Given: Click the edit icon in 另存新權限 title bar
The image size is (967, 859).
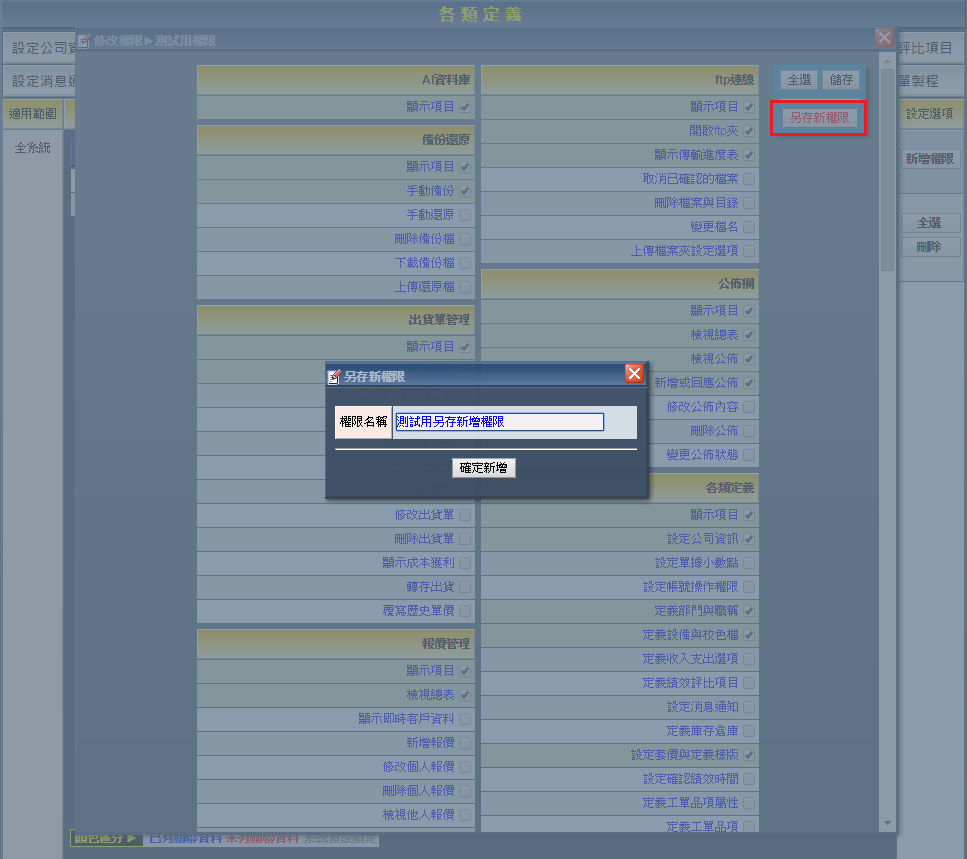Looking at the screenshot, I should click(x=335, y=376).
